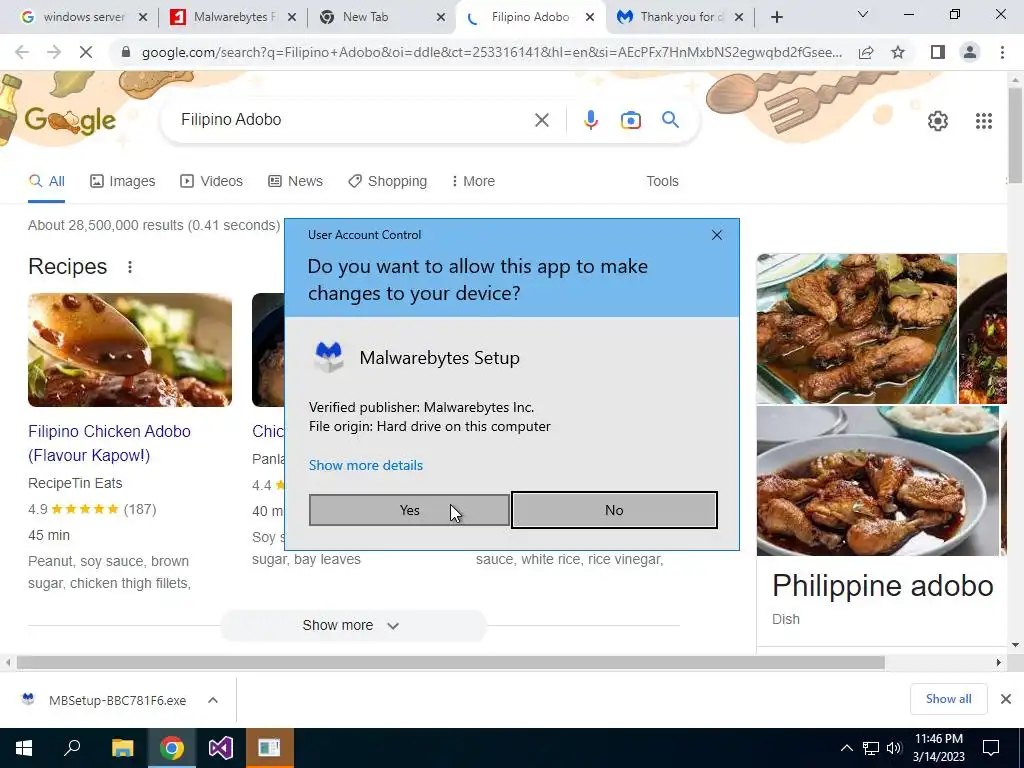Open Recipes section three-dot options
Viewport: 1024px width, 768px height.
(130, 267)
